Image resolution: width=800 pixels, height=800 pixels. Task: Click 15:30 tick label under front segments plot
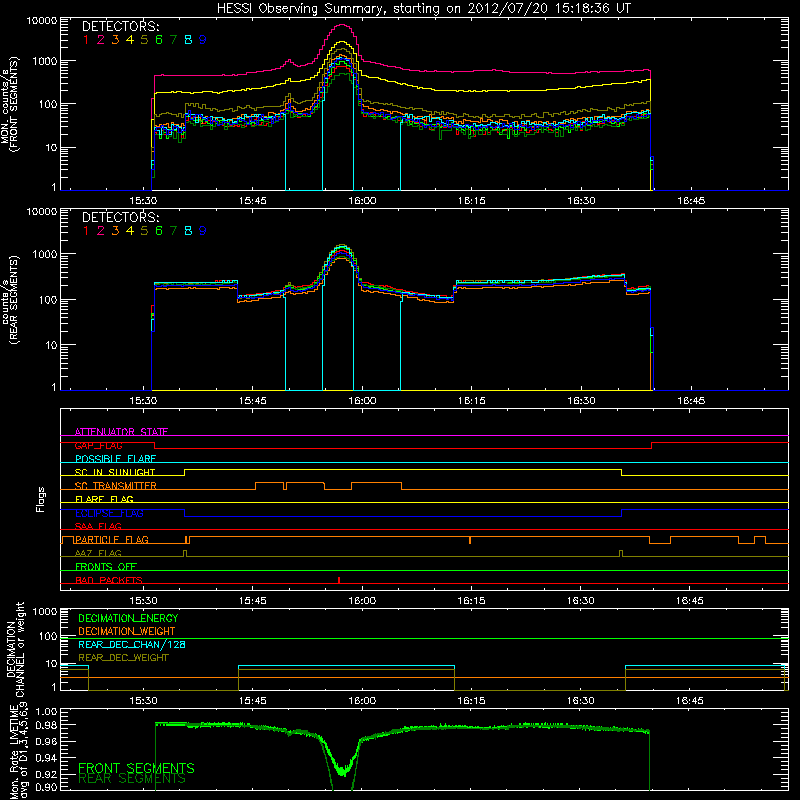[143, 201]
